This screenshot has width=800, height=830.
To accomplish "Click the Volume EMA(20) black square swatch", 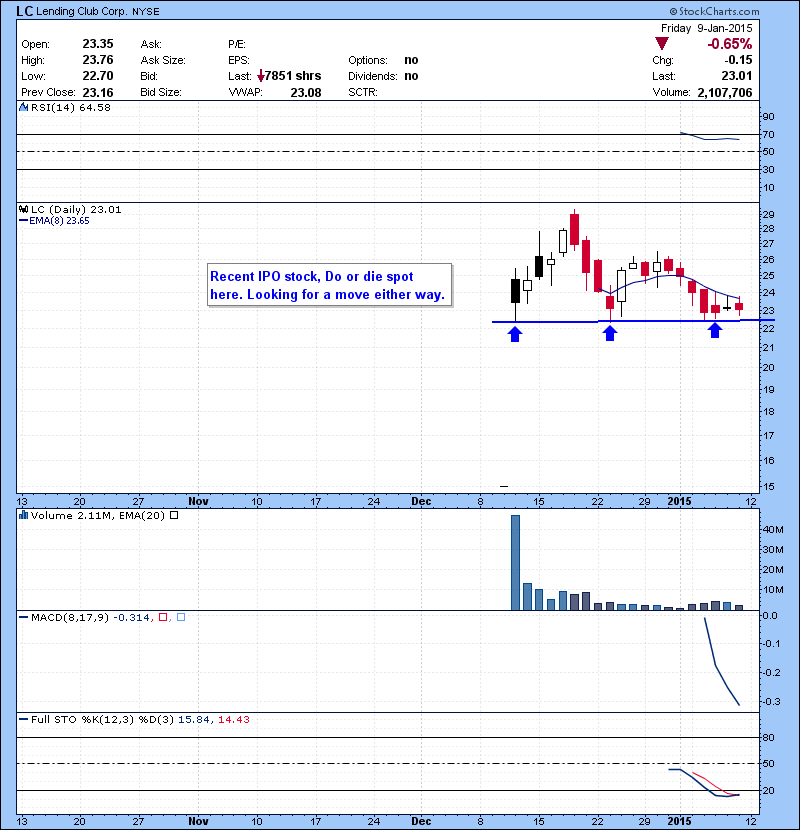I will [x=174, y=515].
